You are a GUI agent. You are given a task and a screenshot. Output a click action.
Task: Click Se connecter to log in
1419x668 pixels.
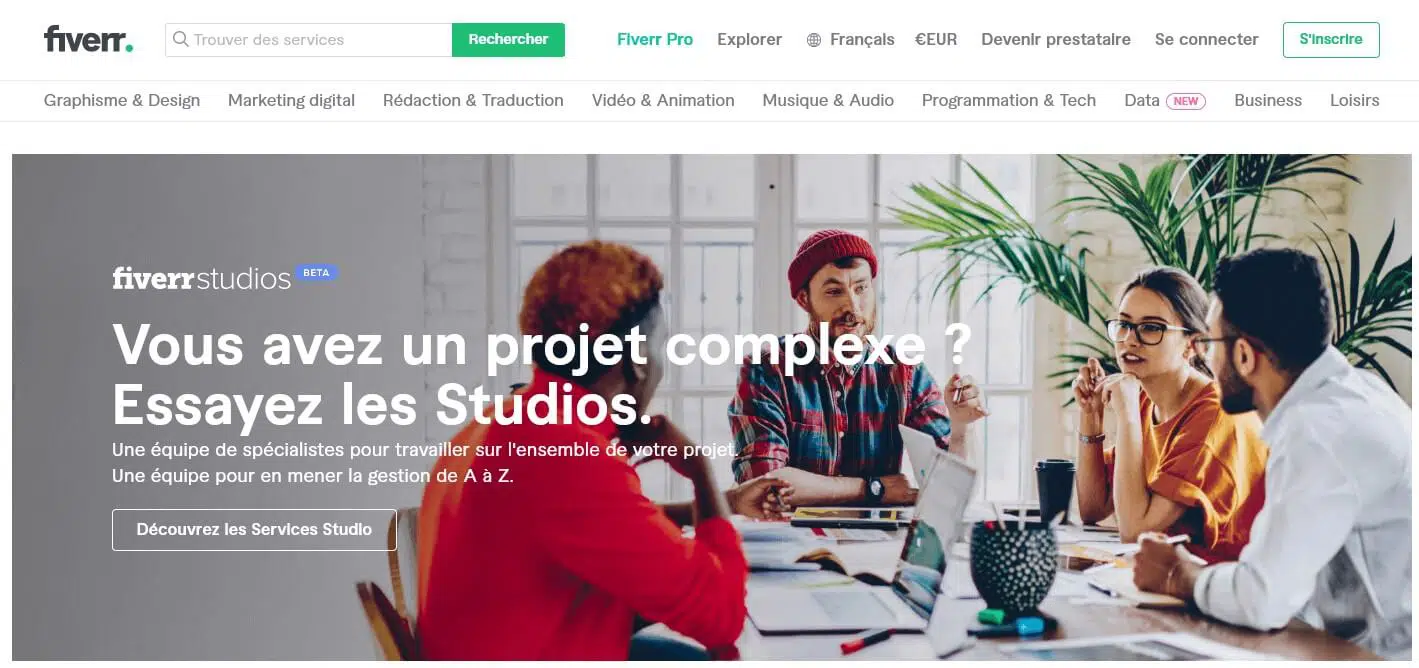pos(1206,40)
